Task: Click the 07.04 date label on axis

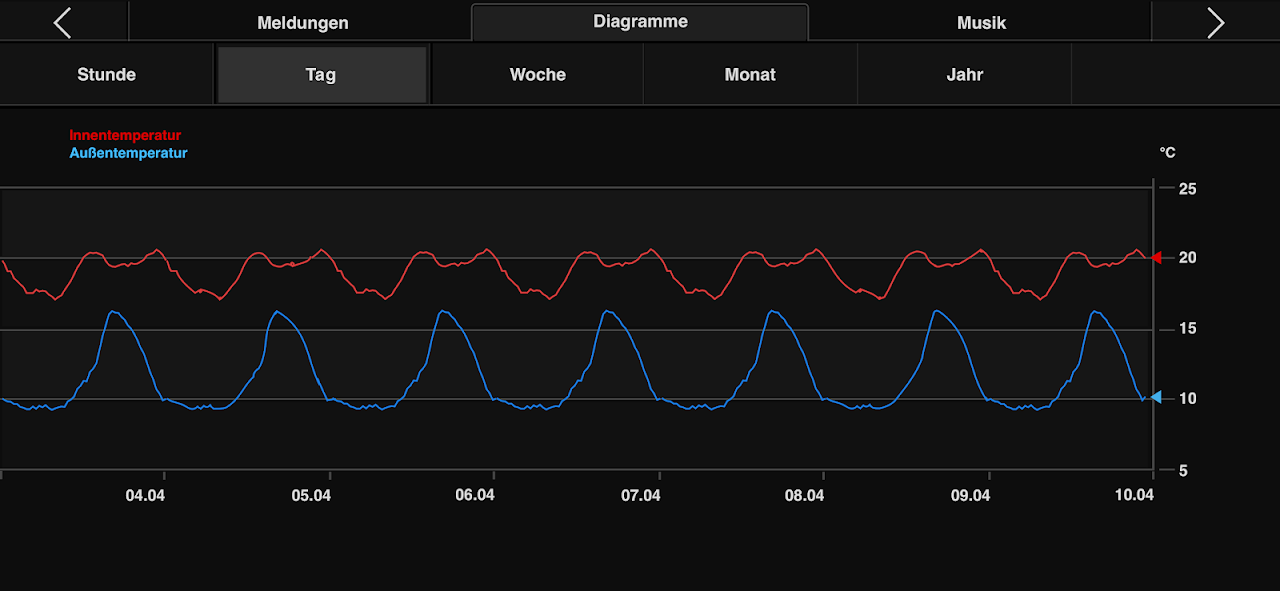Action: 640,495
